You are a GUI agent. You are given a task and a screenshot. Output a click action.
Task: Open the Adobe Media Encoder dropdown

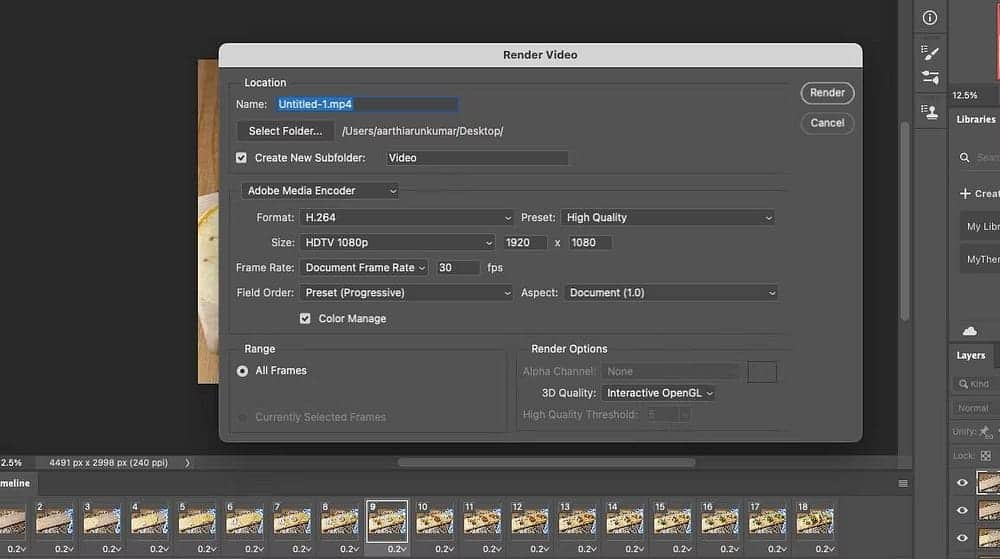[321, 191]
